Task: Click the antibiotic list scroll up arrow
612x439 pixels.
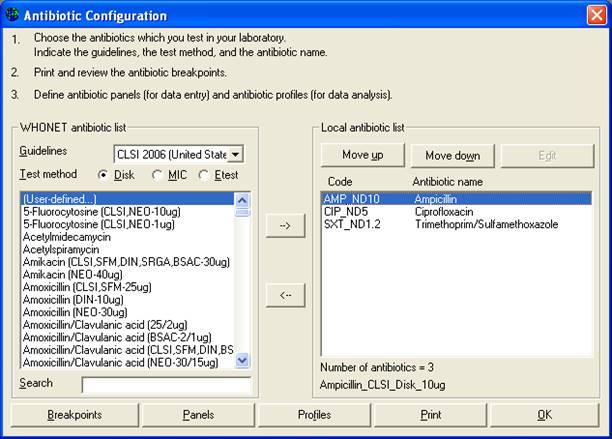Action: click(242, 200)
